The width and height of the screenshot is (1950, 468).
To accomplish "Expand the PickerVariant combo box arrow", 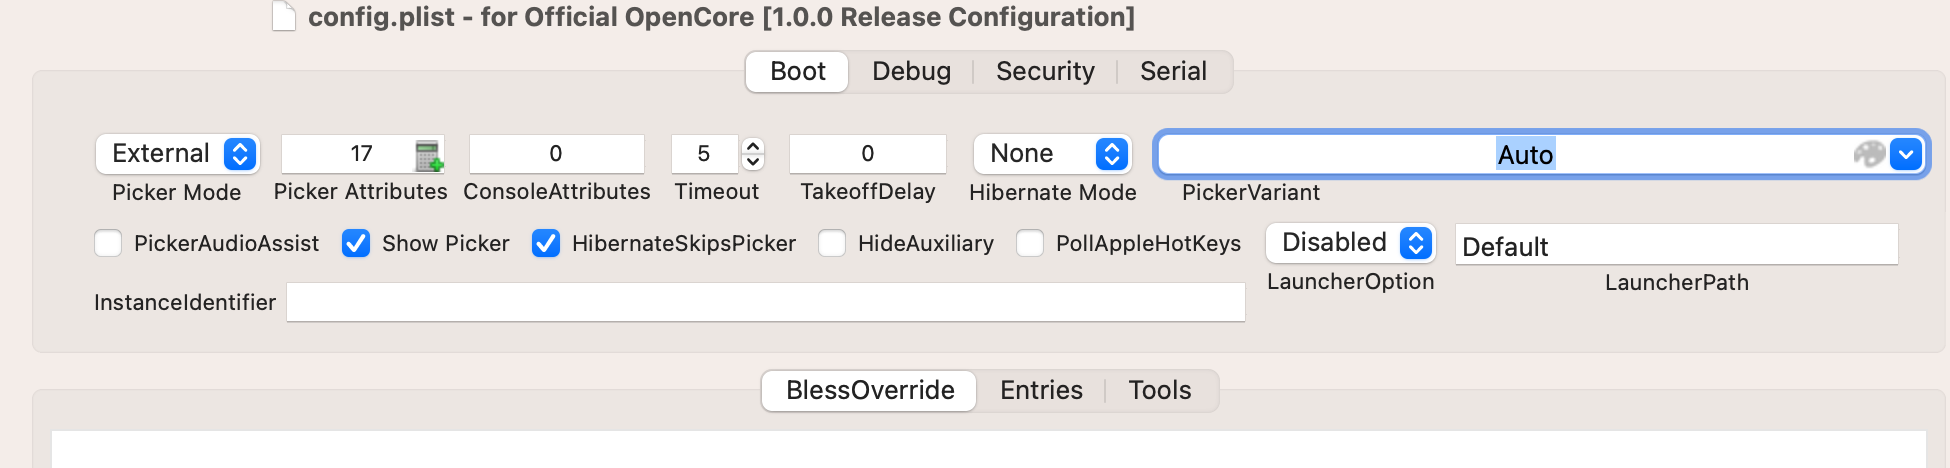I will [x=1906, y=154].
